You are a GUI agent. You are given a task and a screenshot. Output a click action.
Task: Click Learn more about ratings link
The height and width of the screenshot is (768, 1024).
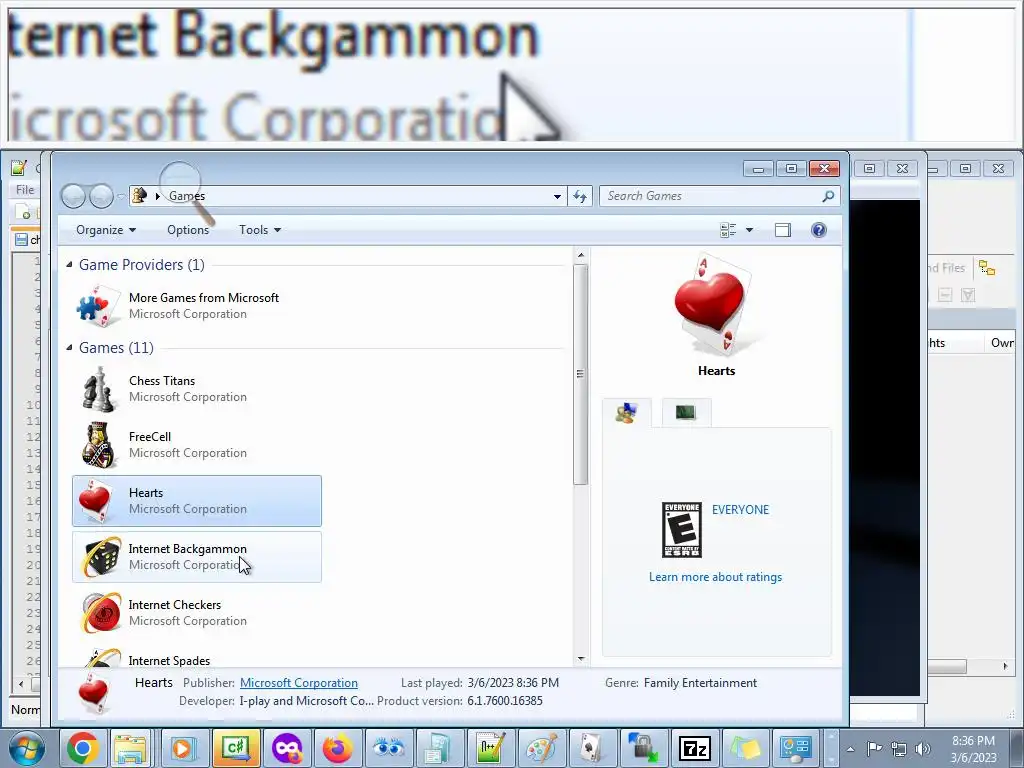tap(715, 577)
